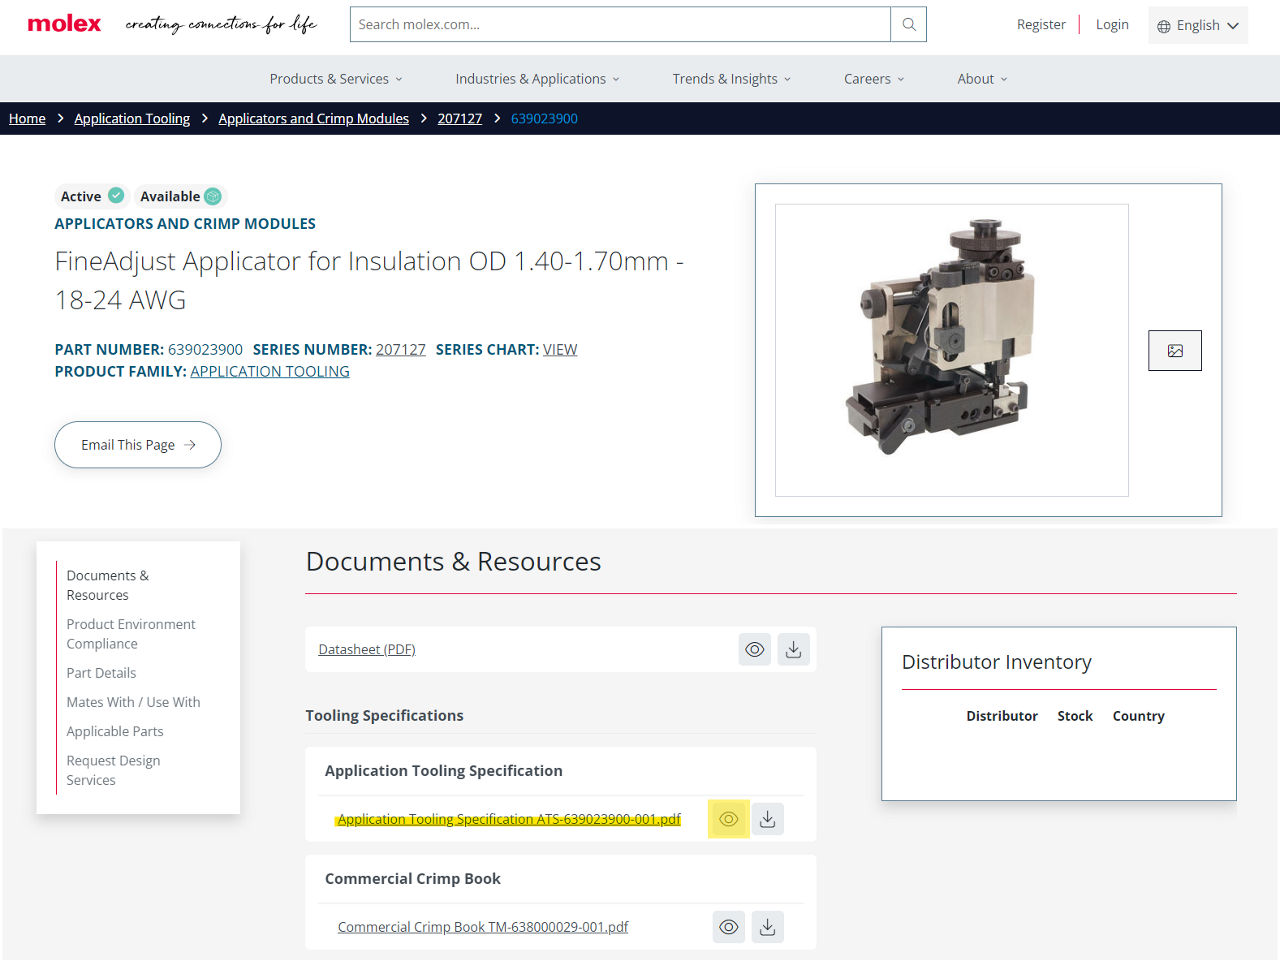
Task: Click the search magnifier icon
Action: 908,24
